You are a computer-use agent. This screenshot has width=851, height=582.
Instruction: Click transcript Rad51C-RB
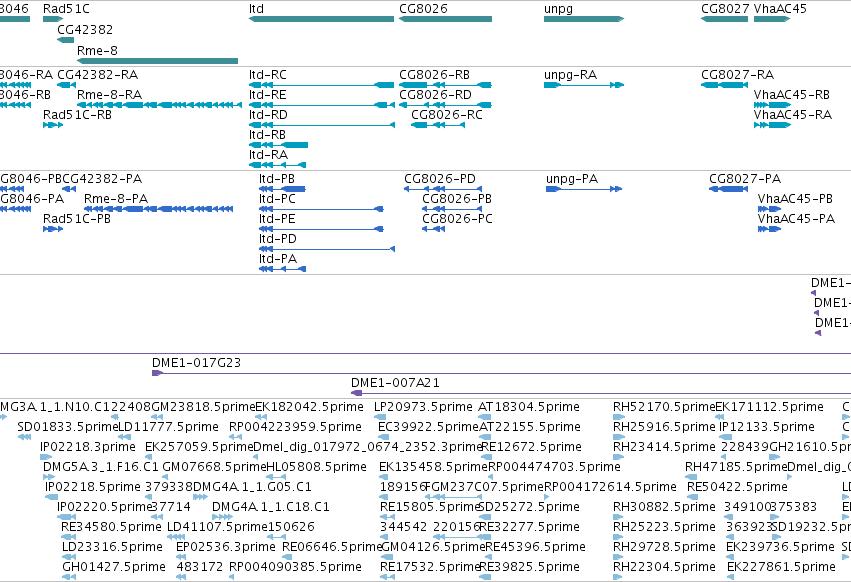(x=53, y=125)
